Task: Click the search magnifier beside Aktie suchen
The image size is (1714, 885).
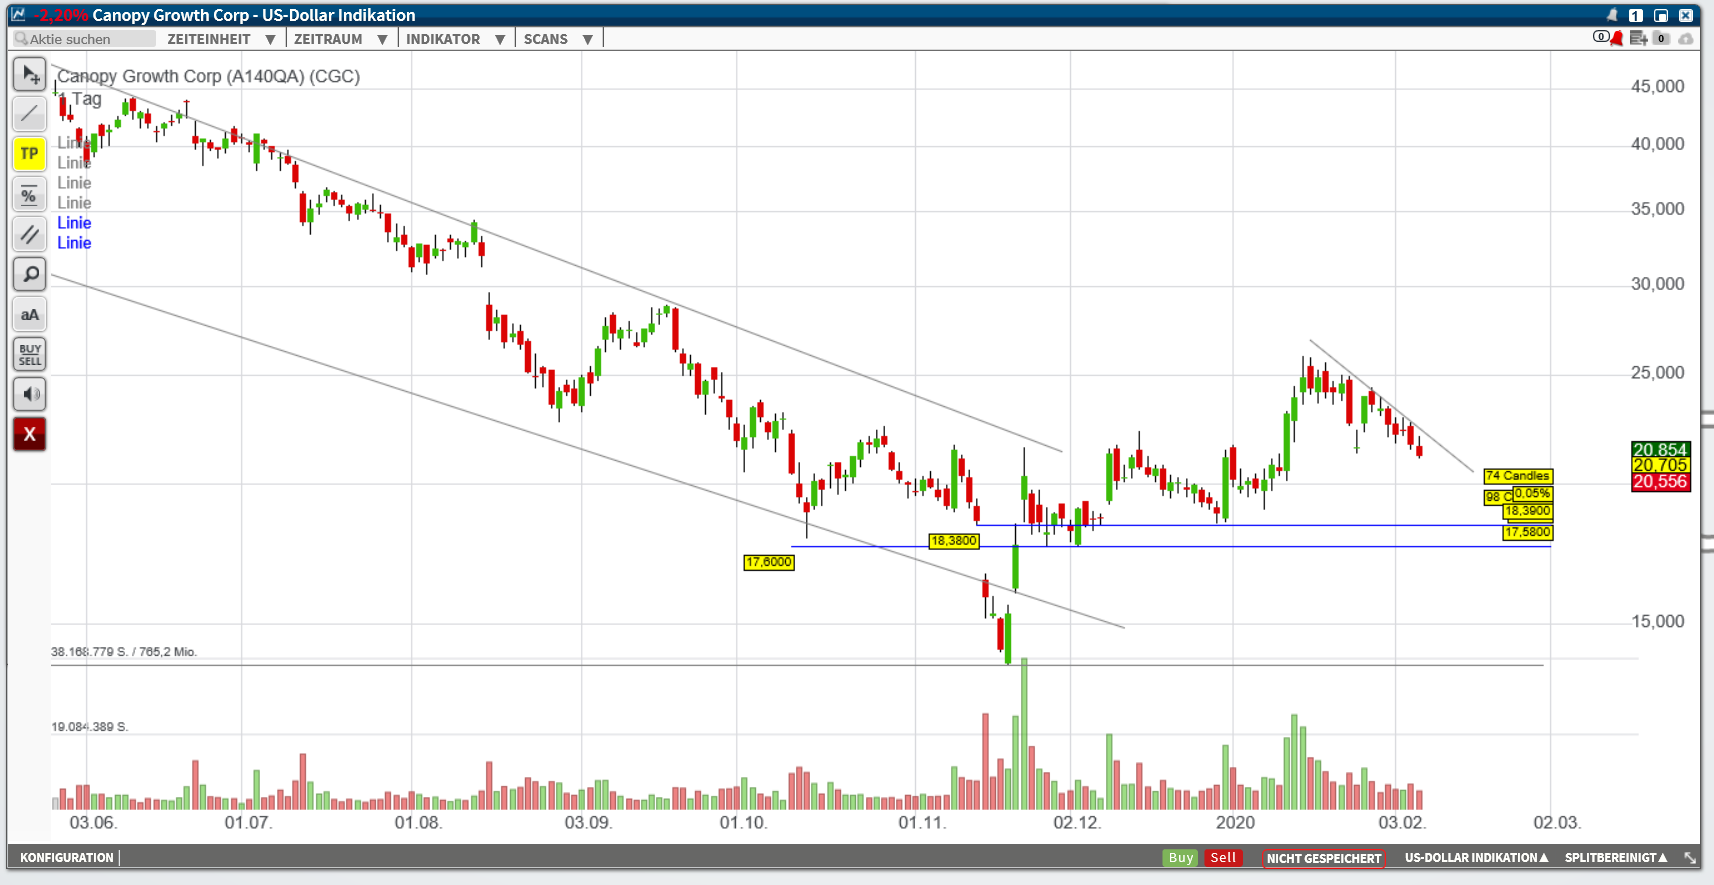Action: pos(20,38)
